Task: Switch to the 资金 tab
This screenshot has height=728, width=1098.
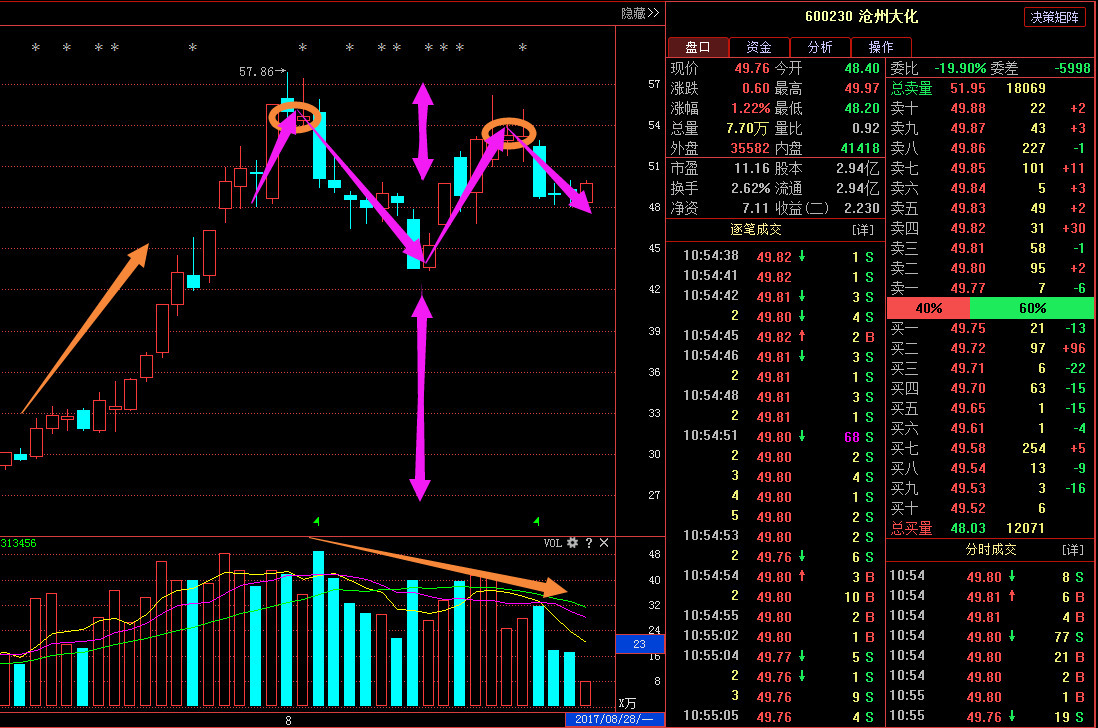Action: [x=759, y=47]
